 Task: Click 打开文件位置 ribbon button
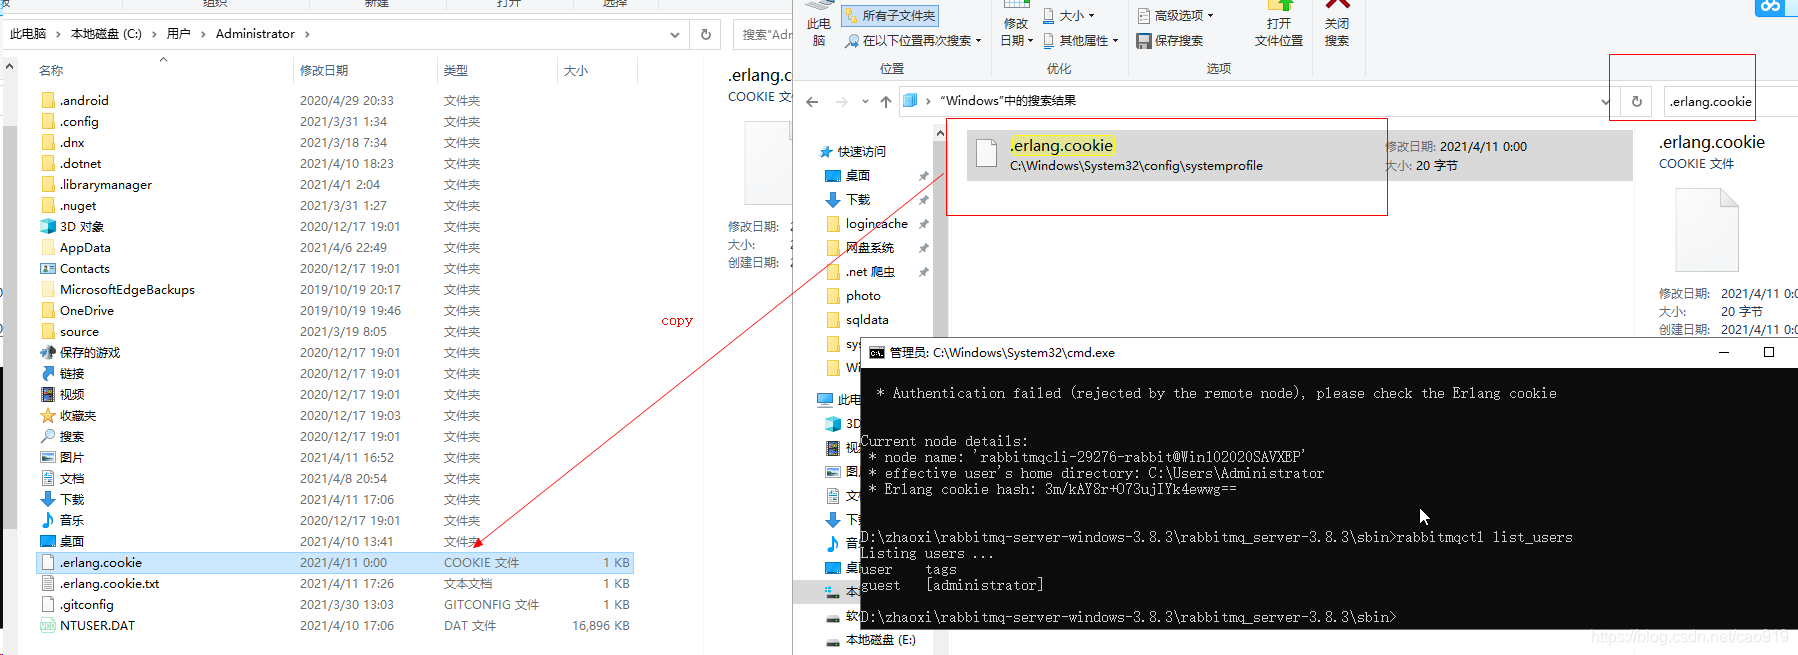pos(1279,24)
